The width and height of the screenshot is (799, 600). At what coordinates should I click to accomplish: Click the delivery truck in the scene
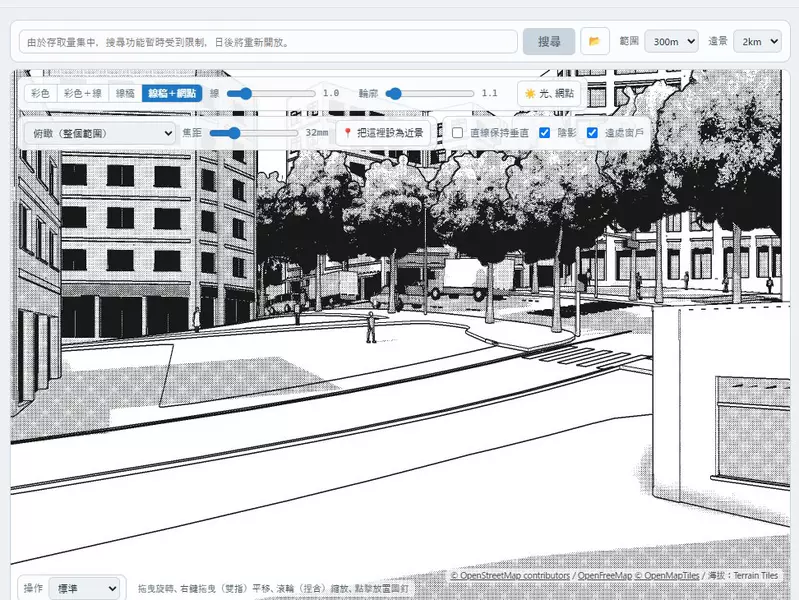(x=461, y=279)
